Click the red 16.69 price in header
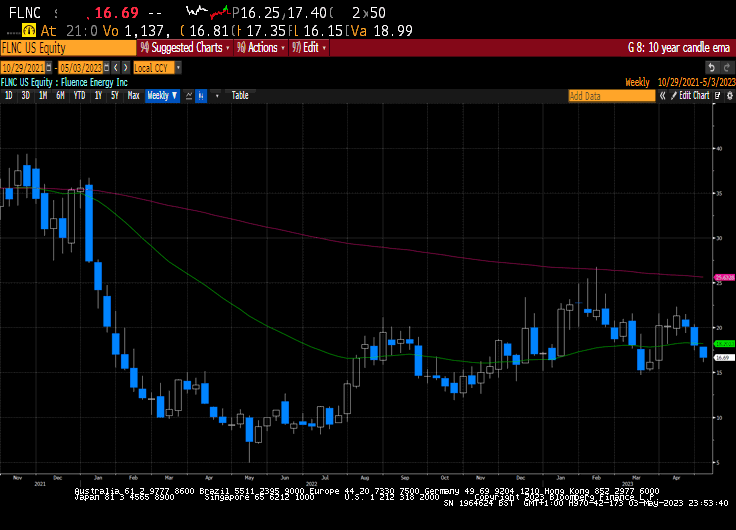The height and width of the screenshot is (530, 736). click(x=117, y=13)
